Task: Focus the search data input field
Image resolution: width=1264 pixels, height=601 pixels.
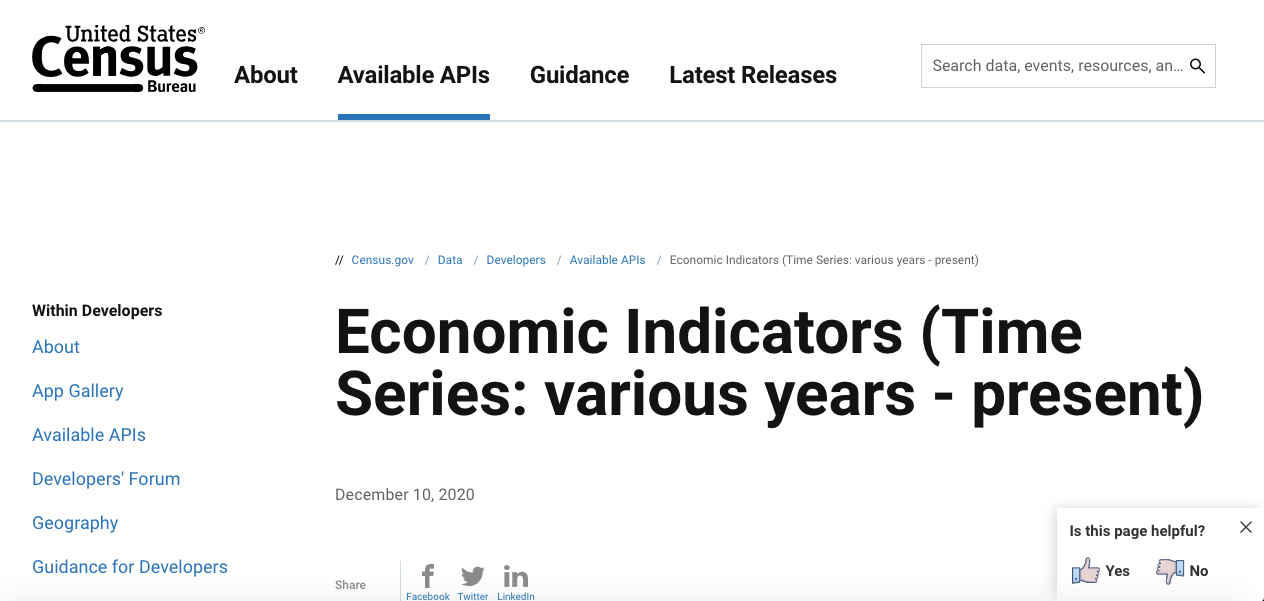Action: pyautogui.click(x=1055, y=66)
